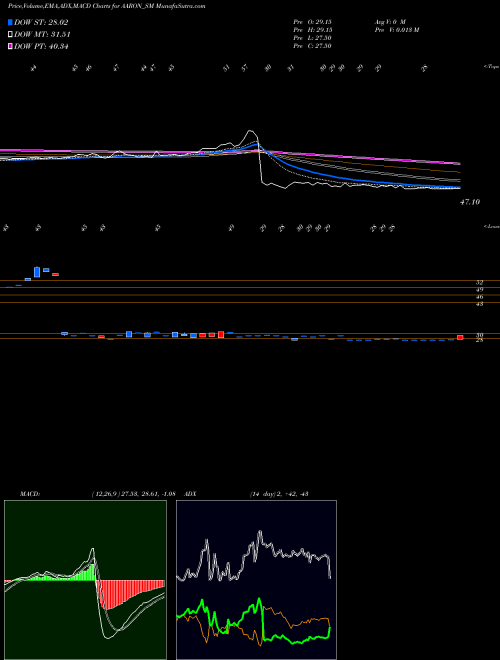The height and width of the screenshot is (660, 500).
Task: Open the green MACD histogram chart
Action: click(85, 580)
